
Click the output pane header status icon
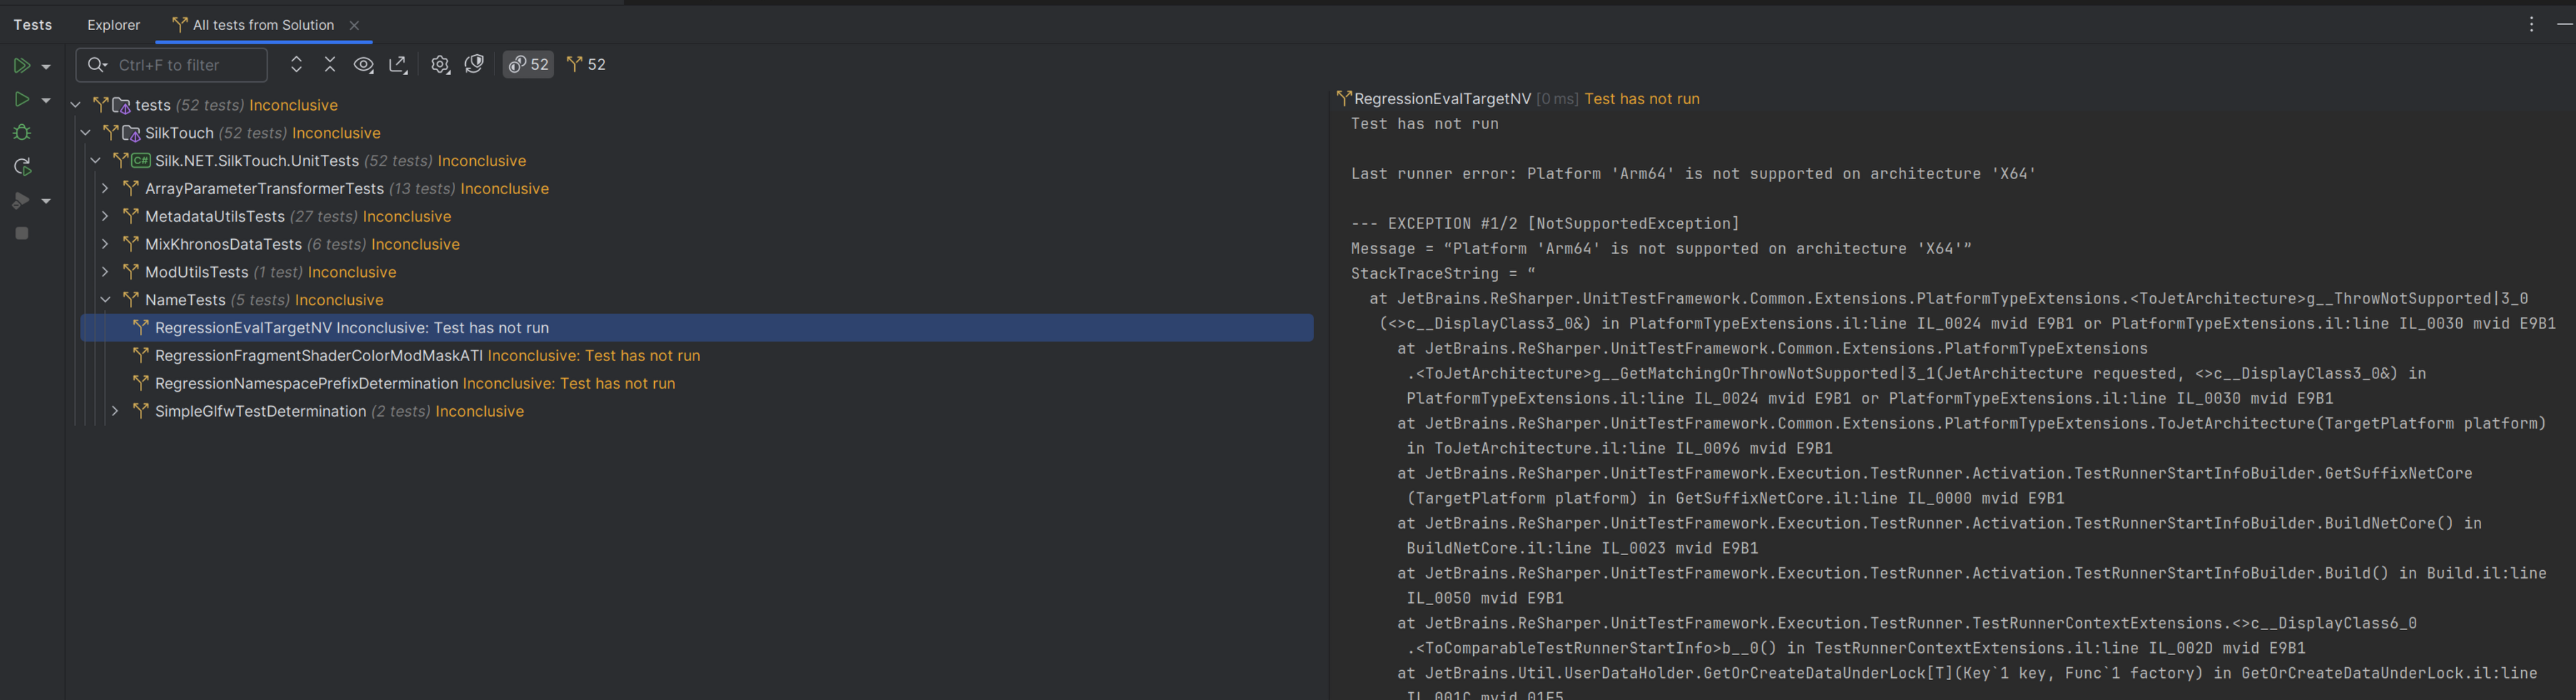coord(1344,98)
